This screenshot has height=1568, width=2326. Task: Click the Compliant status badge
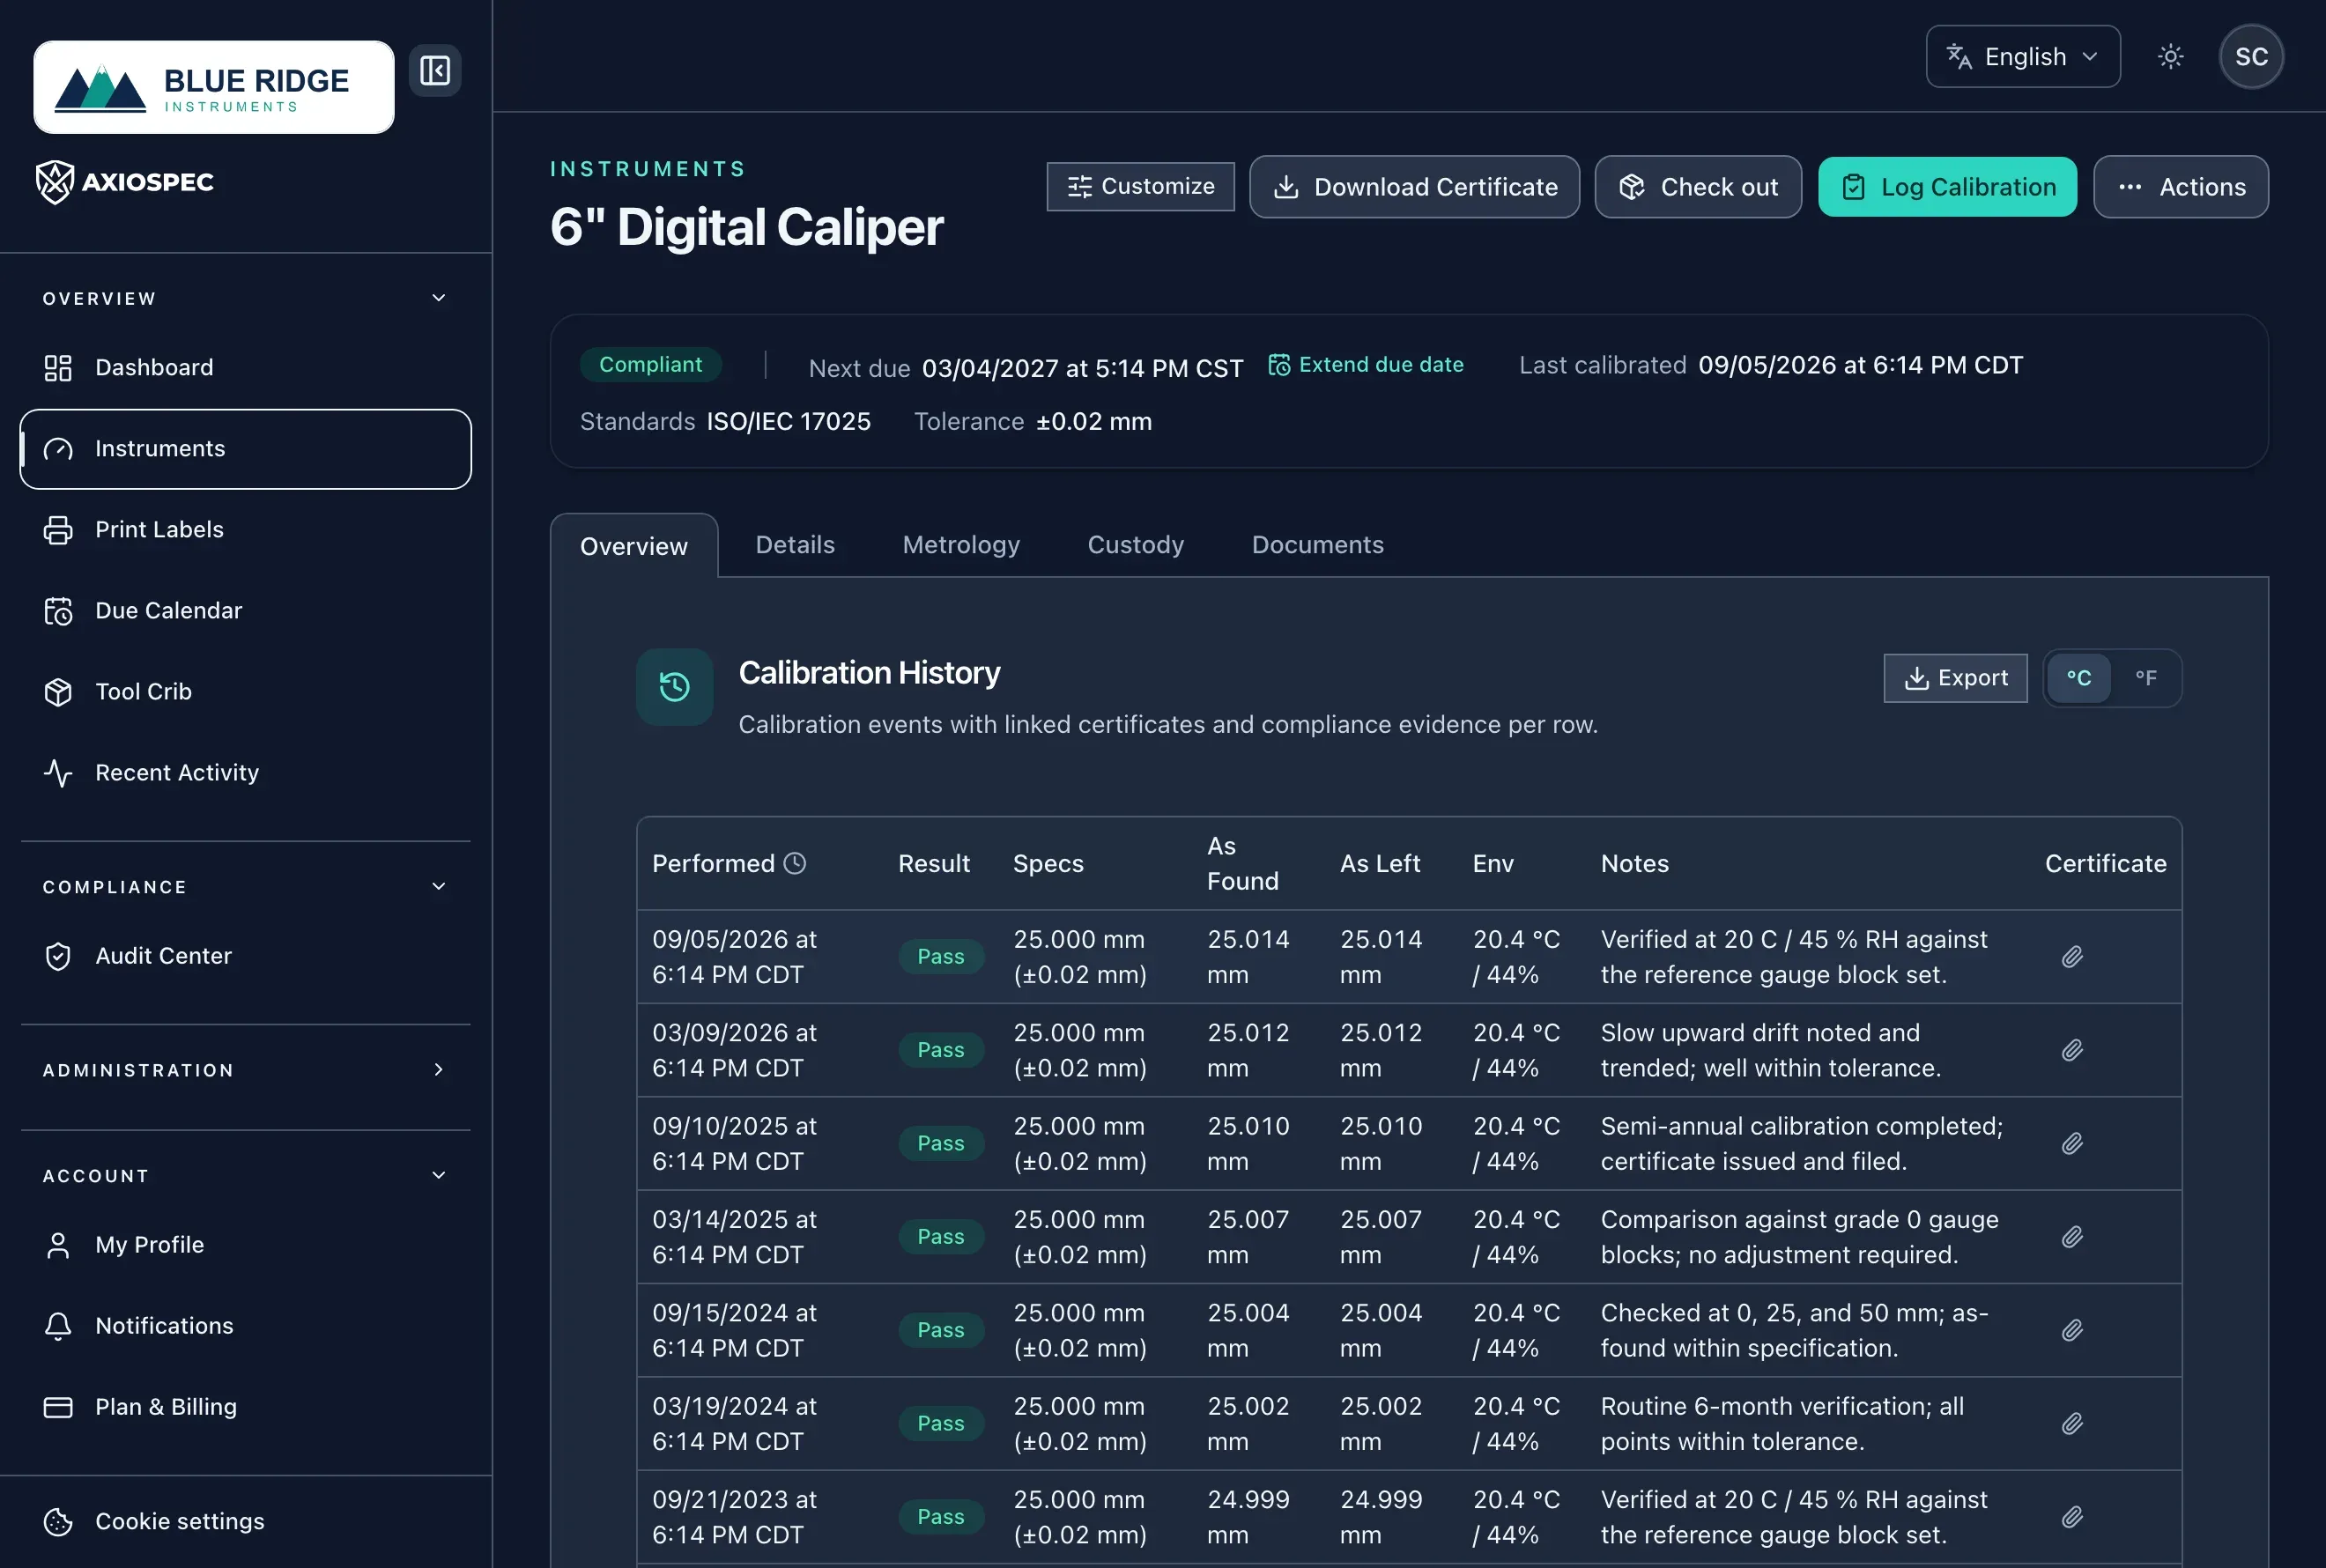(651, 365)
